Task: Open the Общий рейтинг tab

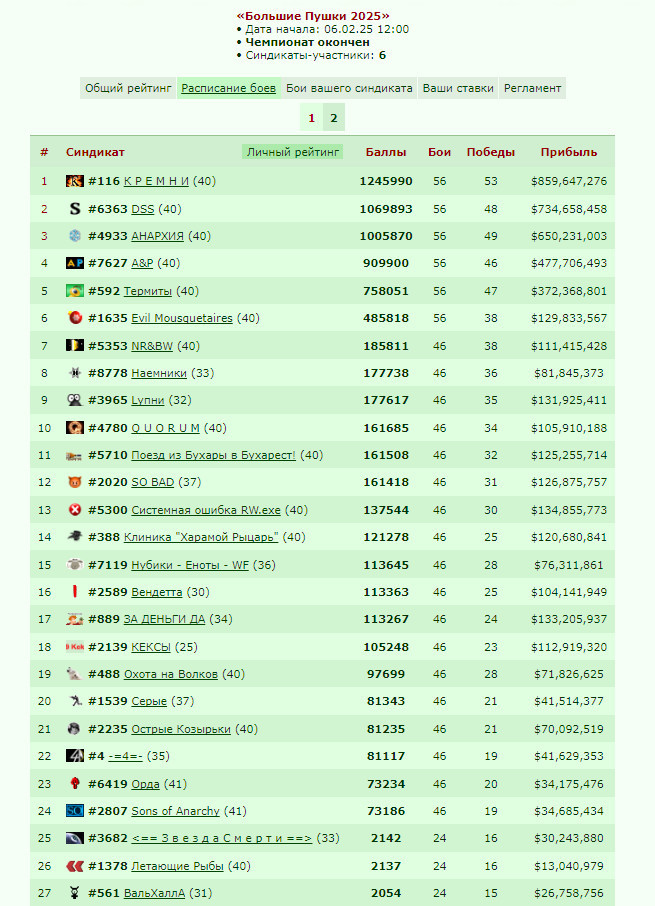Action: (x=128, y=88)
